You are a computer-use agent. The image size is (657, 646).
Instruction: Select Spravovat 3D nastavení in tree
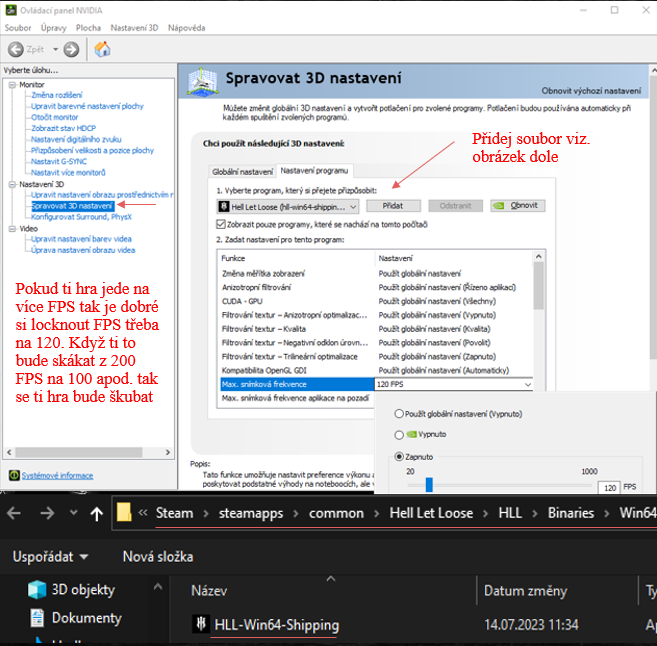(72, 206)
